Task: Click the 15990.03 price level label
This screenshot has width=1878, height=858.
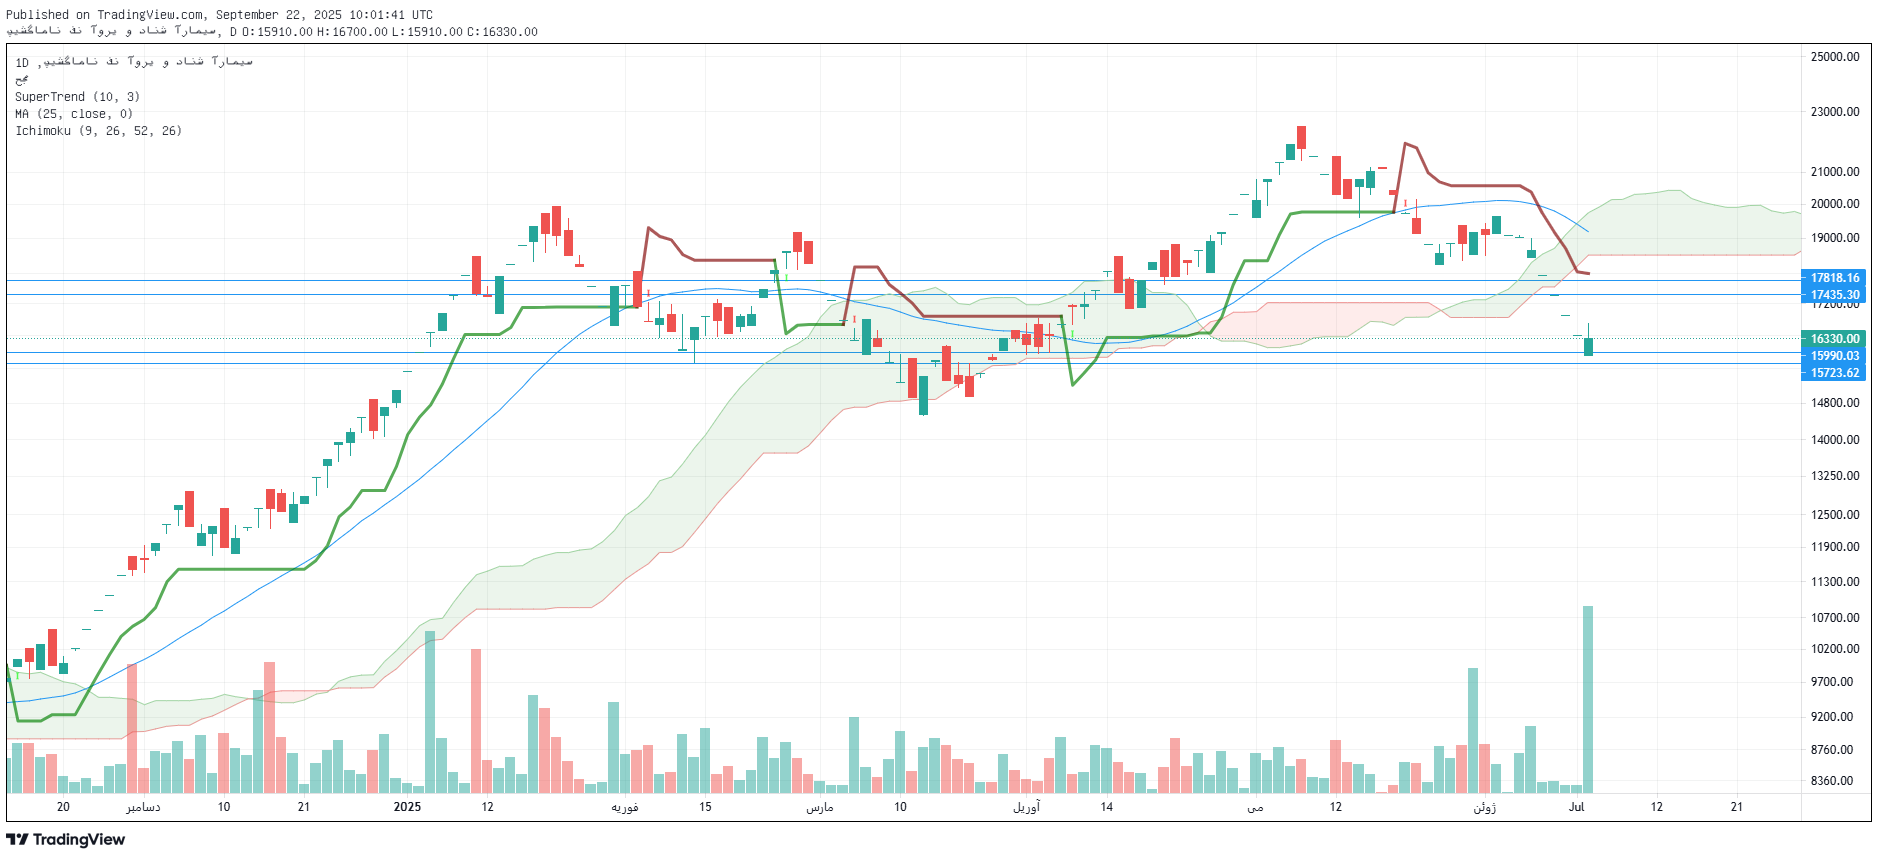Action: click(x=1834, y=356)
